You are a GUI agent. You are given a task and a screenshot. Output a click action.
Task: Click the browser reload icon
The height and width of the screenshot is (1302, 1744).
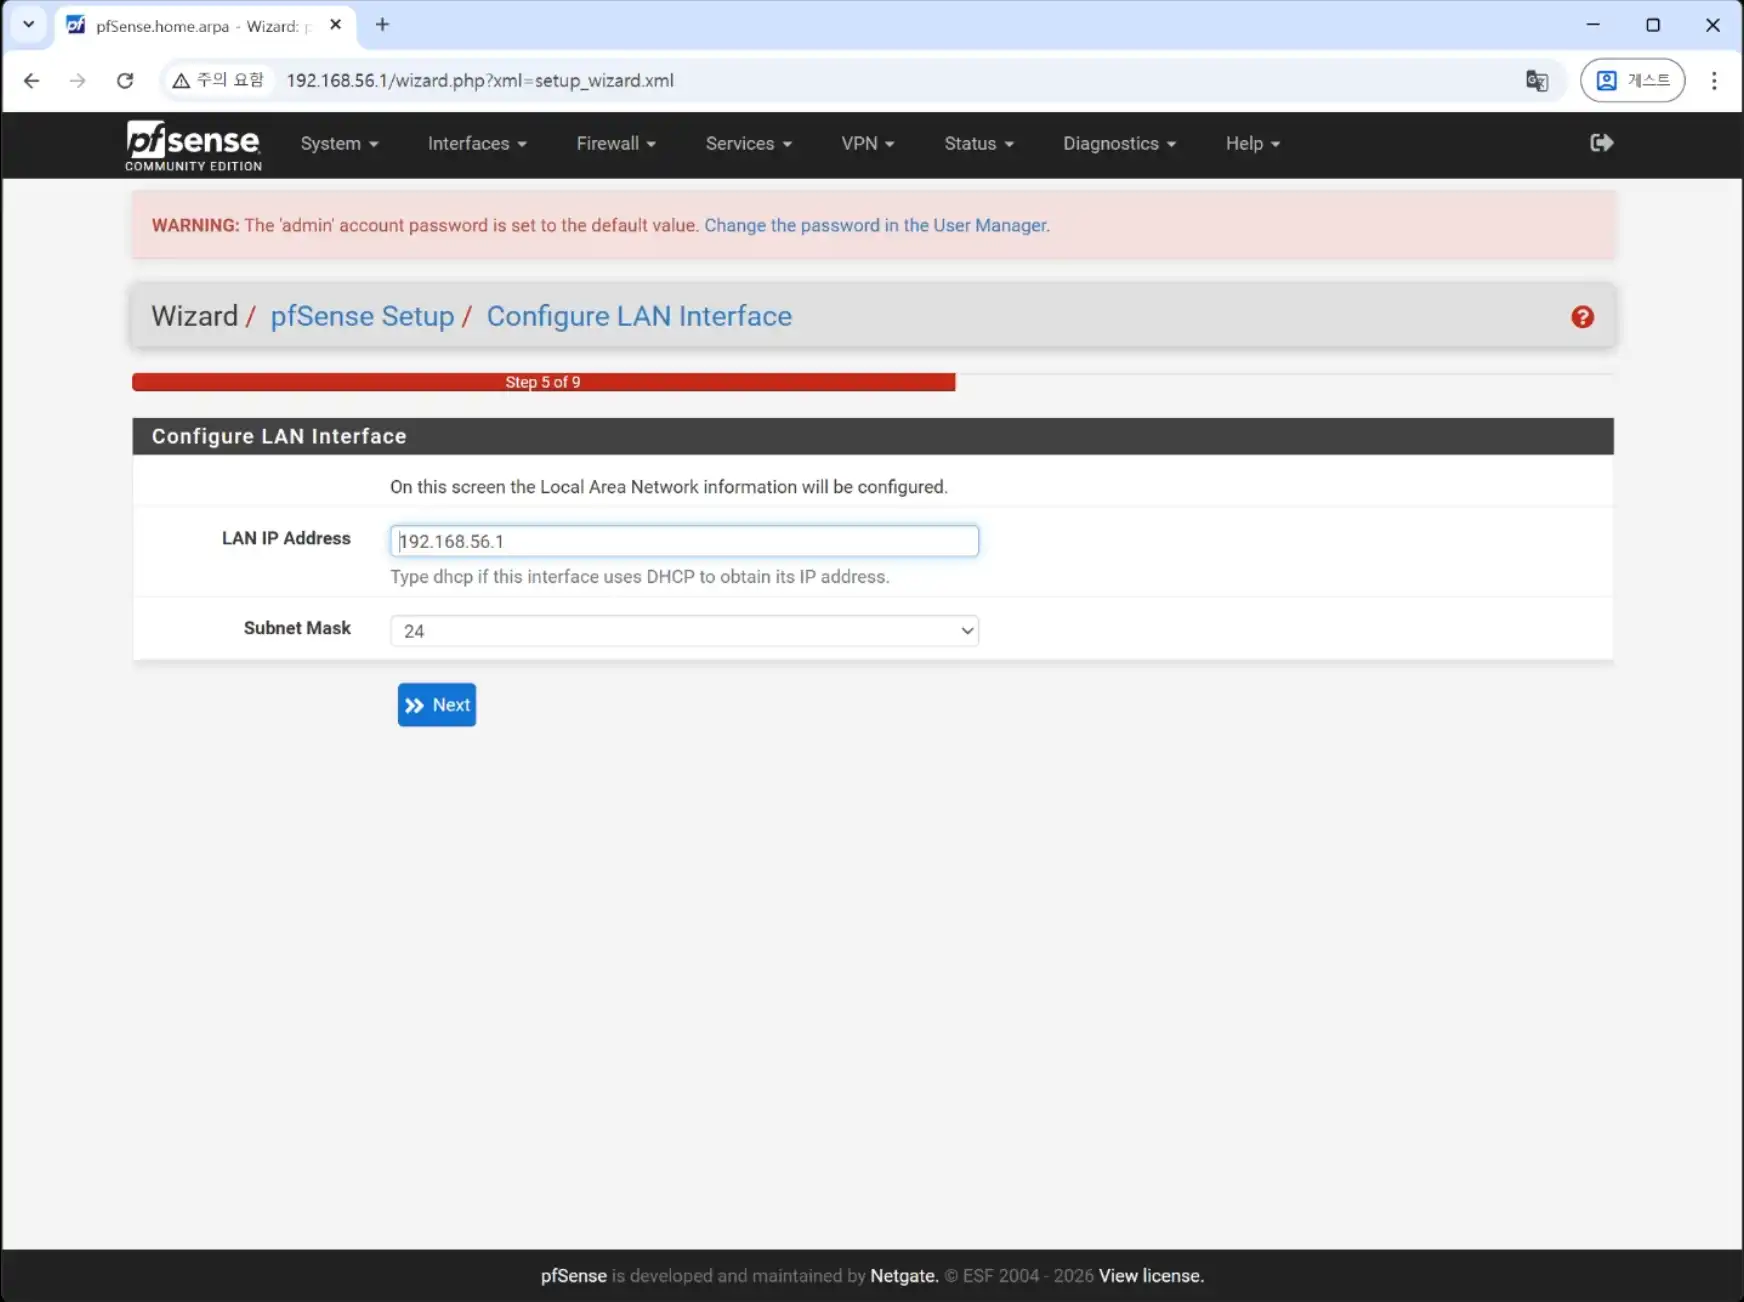tap(125, 81)
